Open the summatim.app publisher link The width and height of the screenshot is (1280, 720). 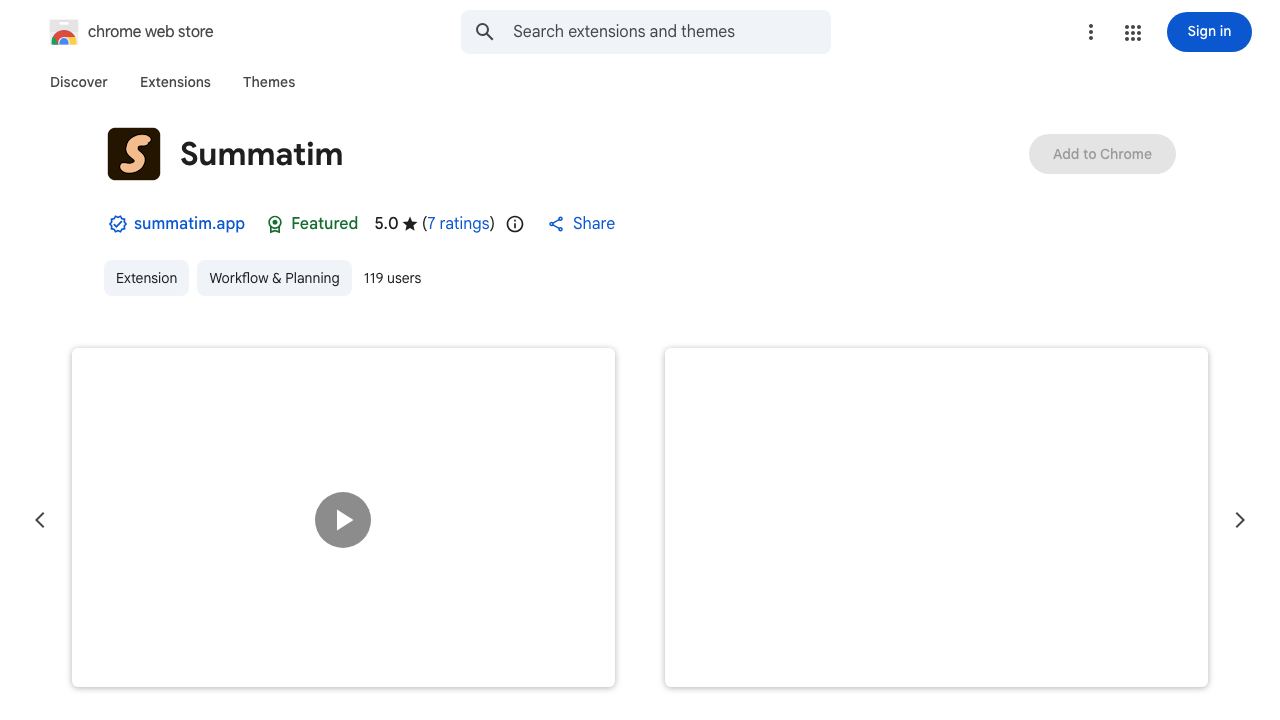pos(189,224)
